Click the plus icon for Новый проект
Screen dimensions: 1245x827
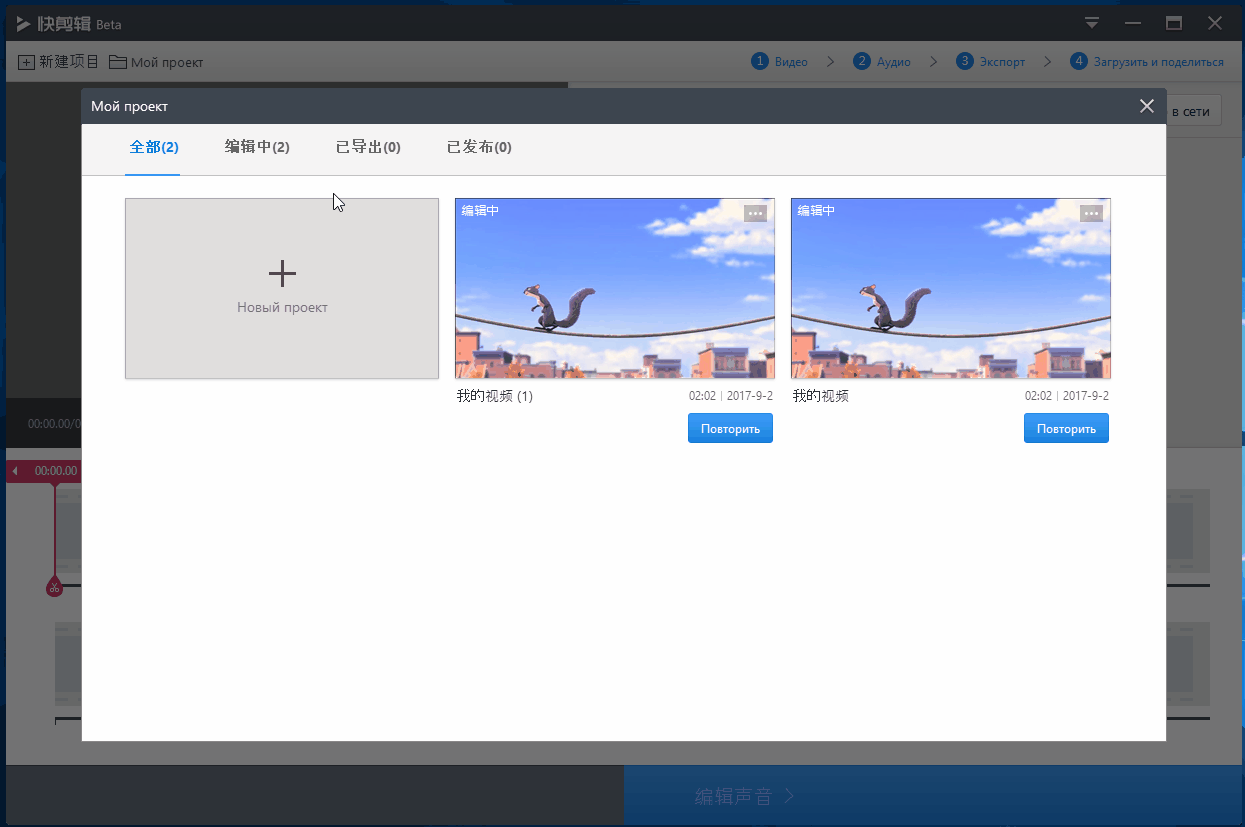(x=282, y=273)
